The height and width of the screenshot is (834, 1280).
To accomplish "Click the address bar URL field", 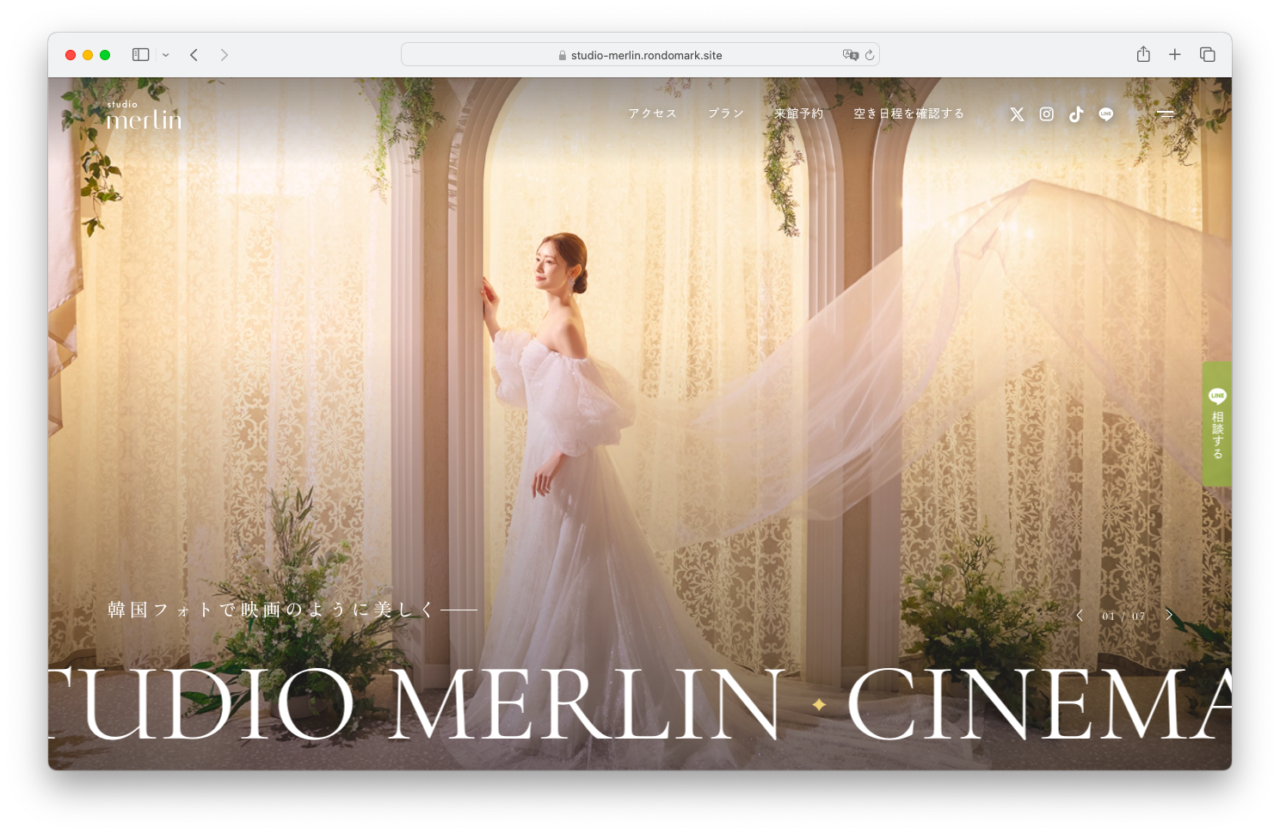I will 640,55.
